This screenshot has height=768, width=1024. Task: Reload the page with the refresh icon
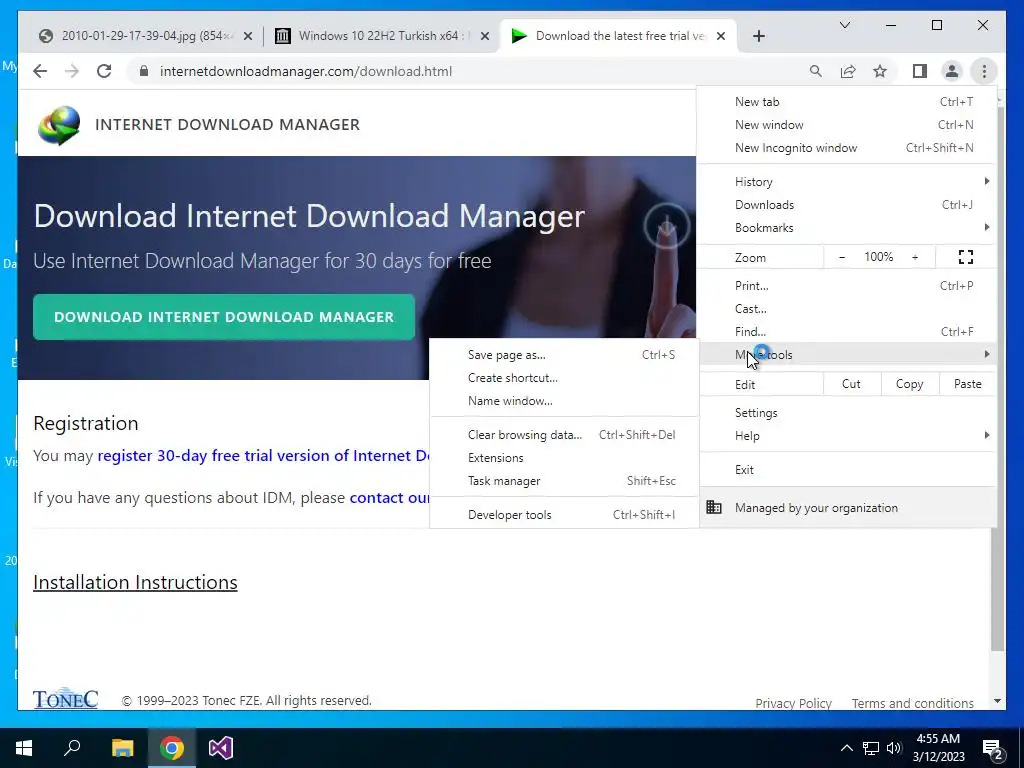click(104, 71)
